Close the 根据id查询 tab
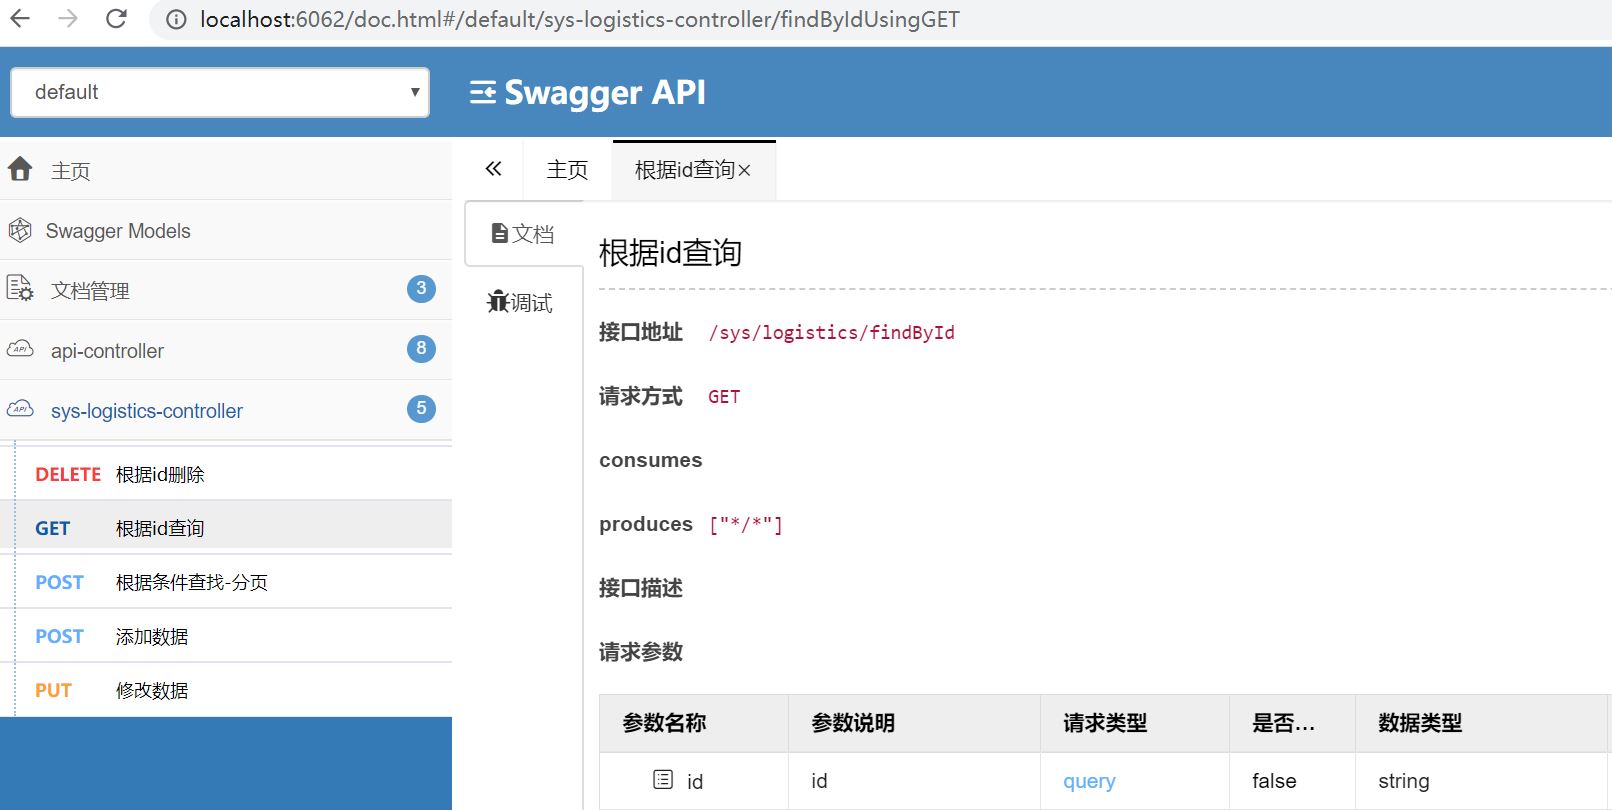 point(744,171)
